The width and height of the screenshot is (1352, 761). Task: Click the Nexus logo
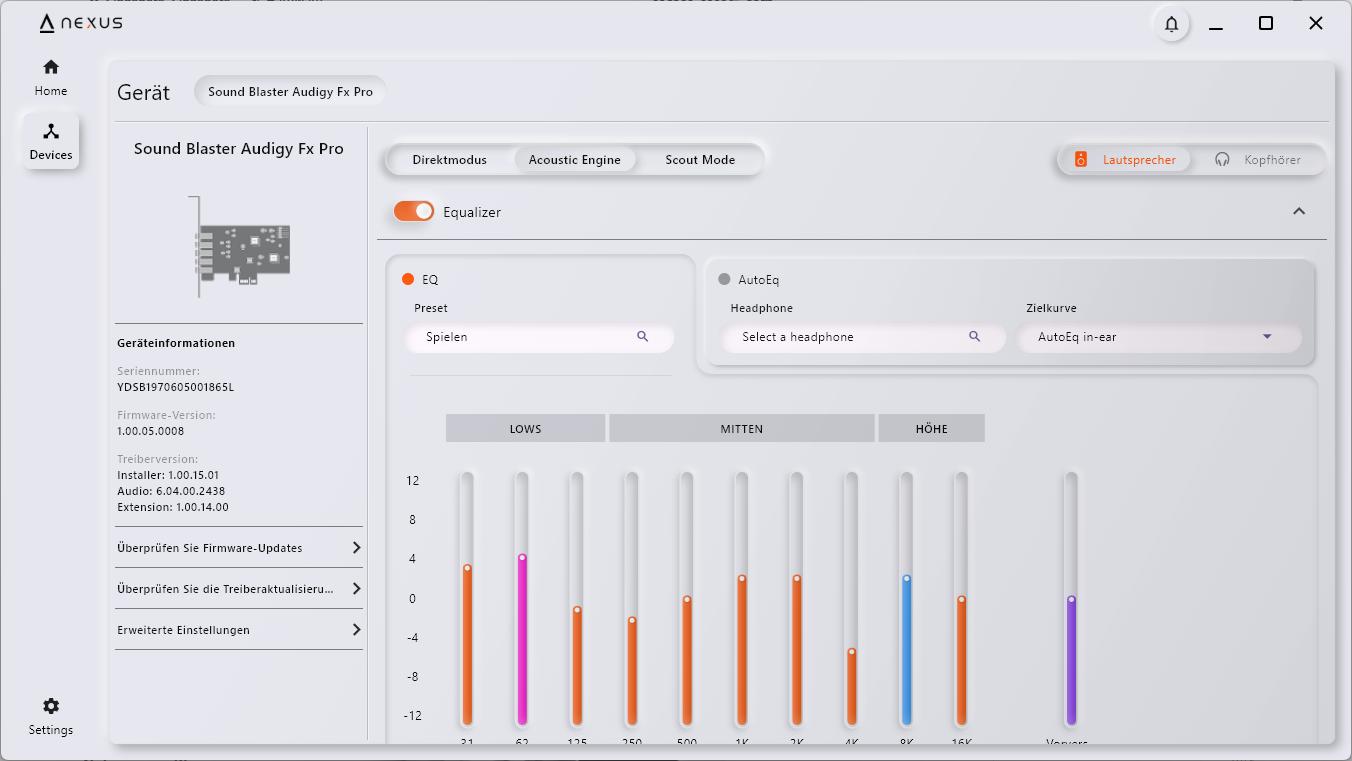(81, 23)
